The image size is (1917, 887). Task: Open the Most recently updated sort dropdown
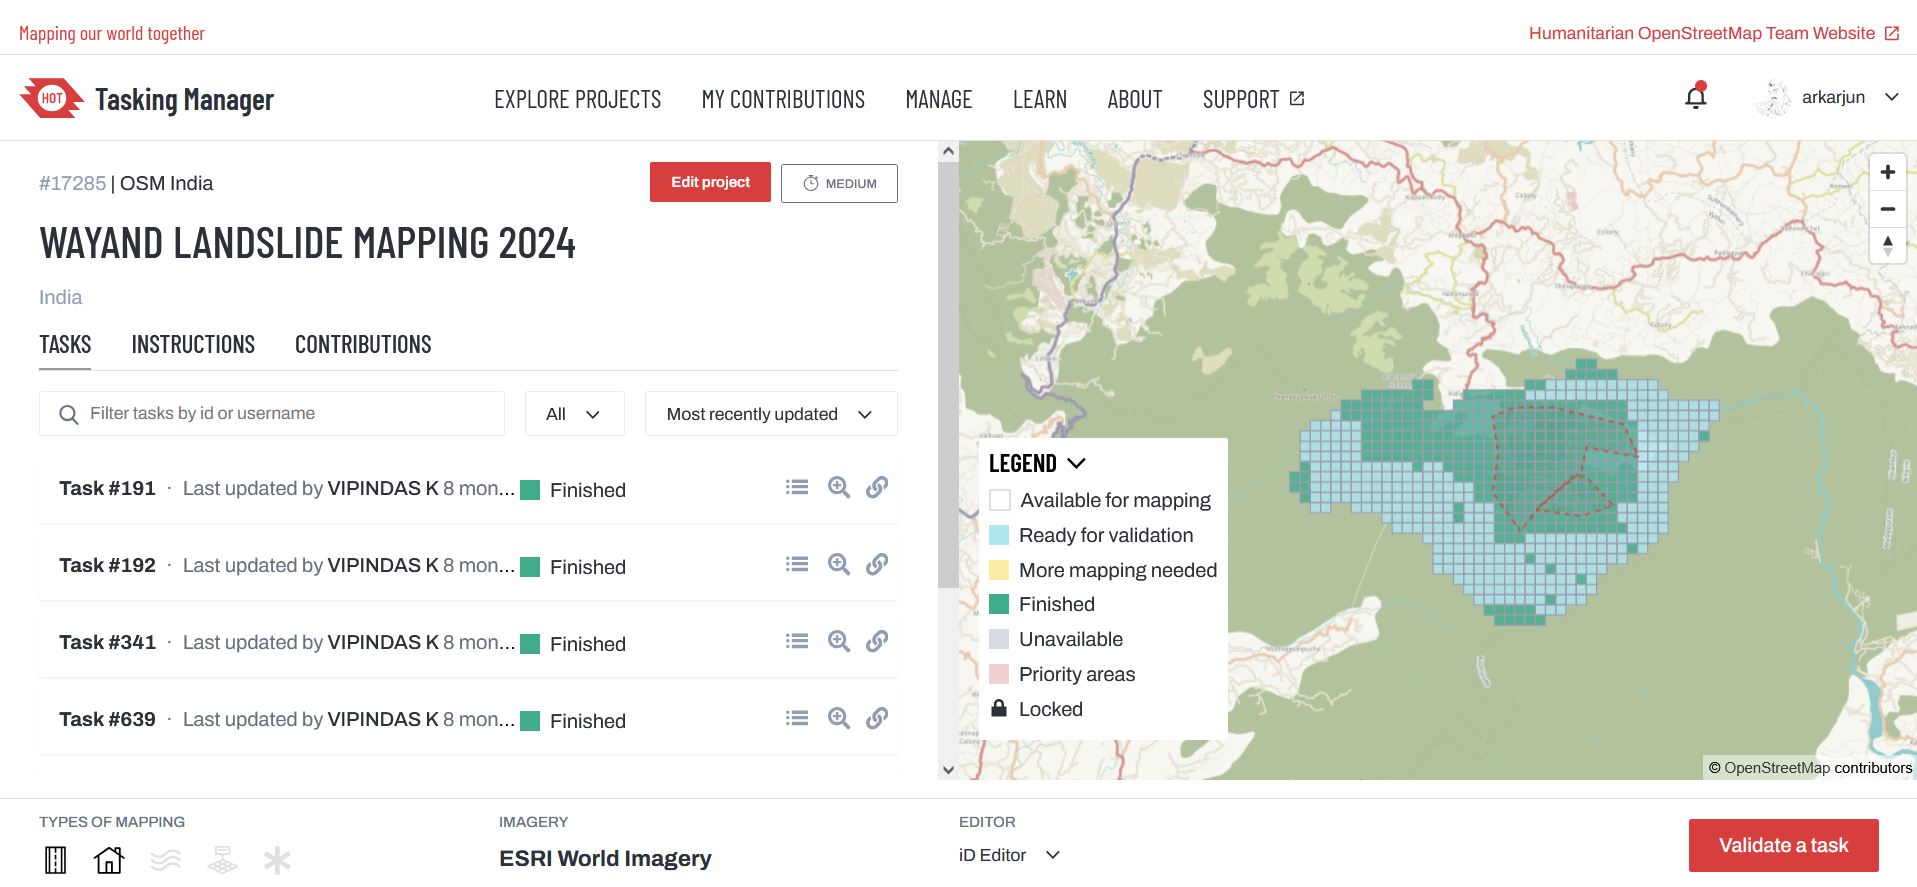click(x=771, y=414)
